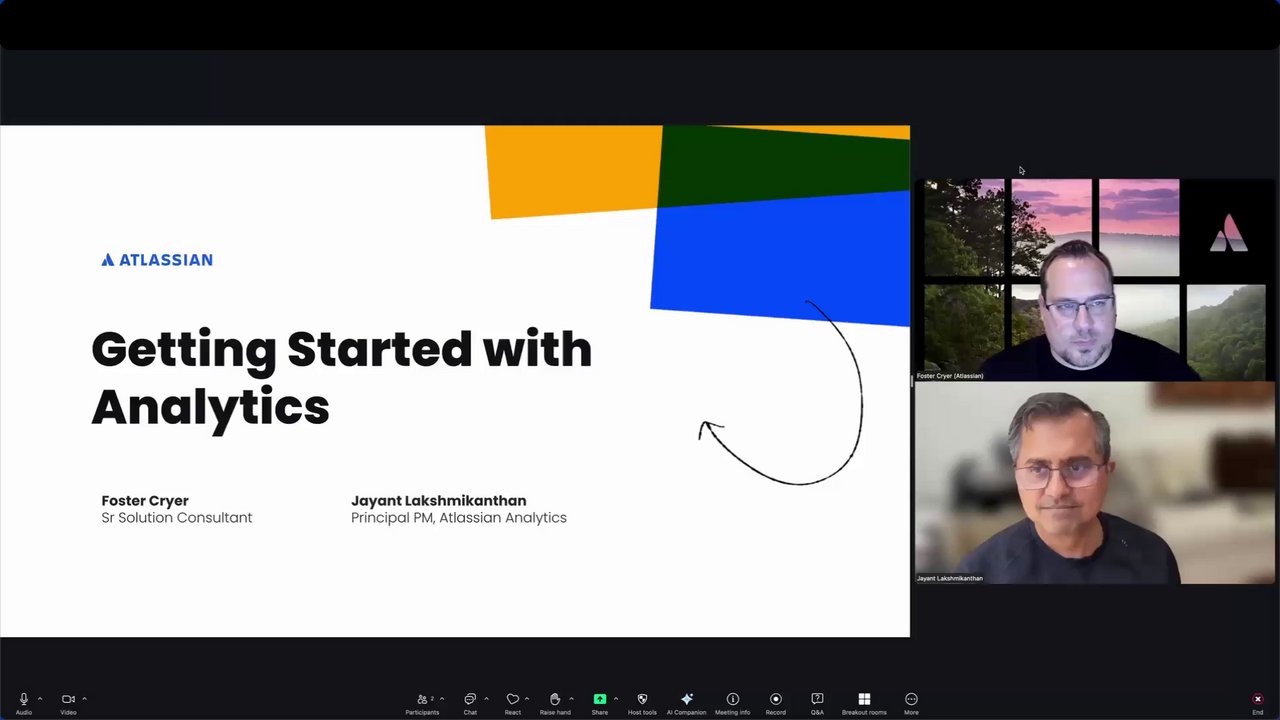Open the React heart menu

513,703
